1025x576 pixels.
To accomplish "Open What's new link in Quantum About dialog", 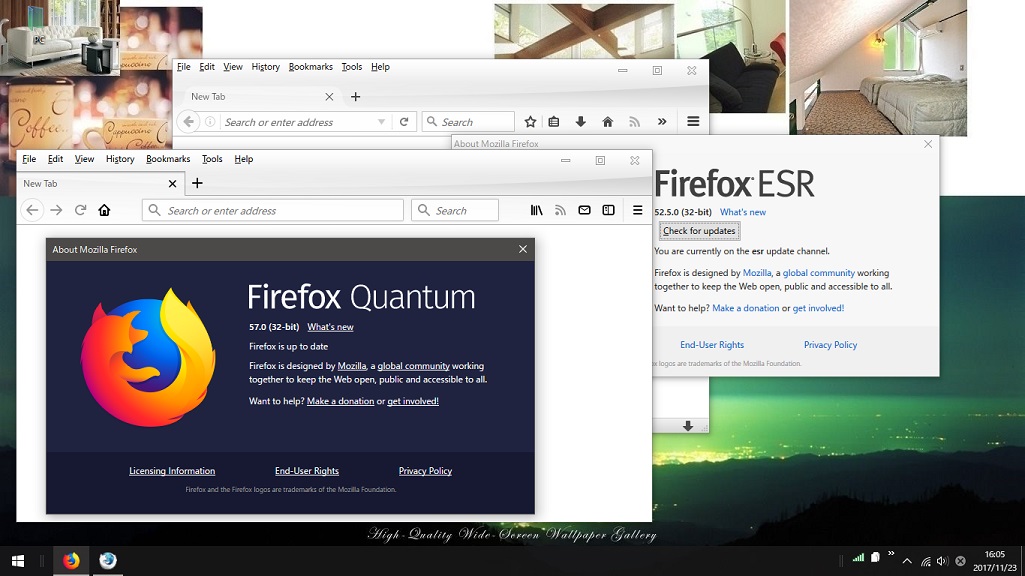I will point(330,327).
